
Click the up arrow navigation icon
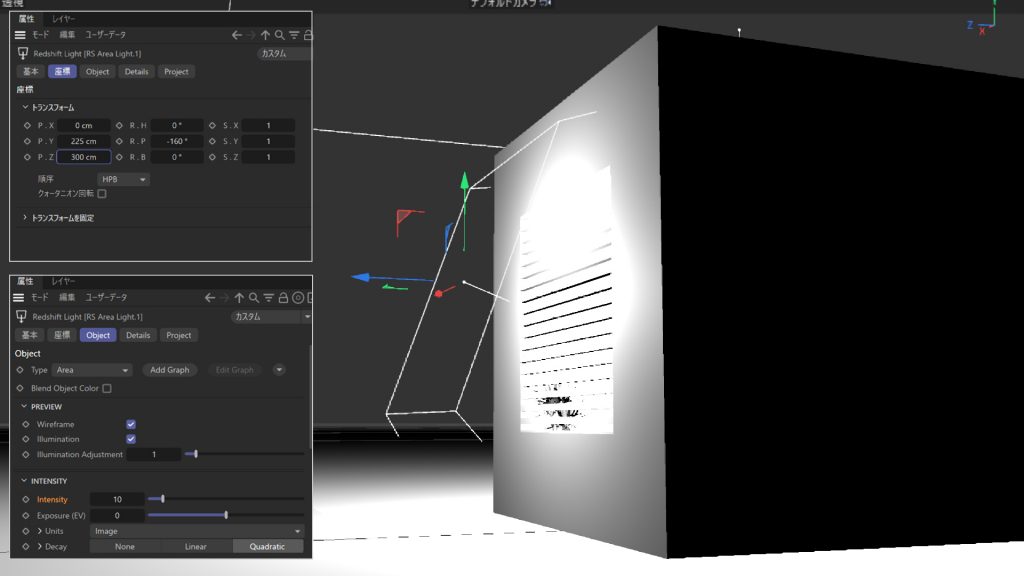click(x=264, y=34)
